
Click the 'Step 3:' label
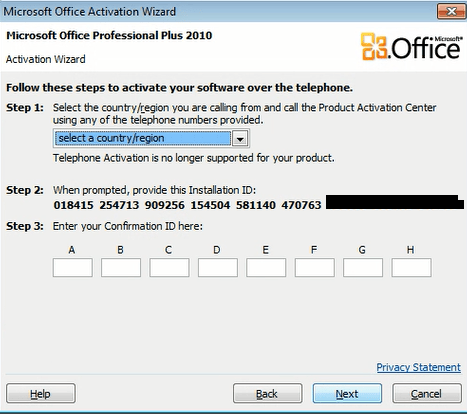[25, 226]
